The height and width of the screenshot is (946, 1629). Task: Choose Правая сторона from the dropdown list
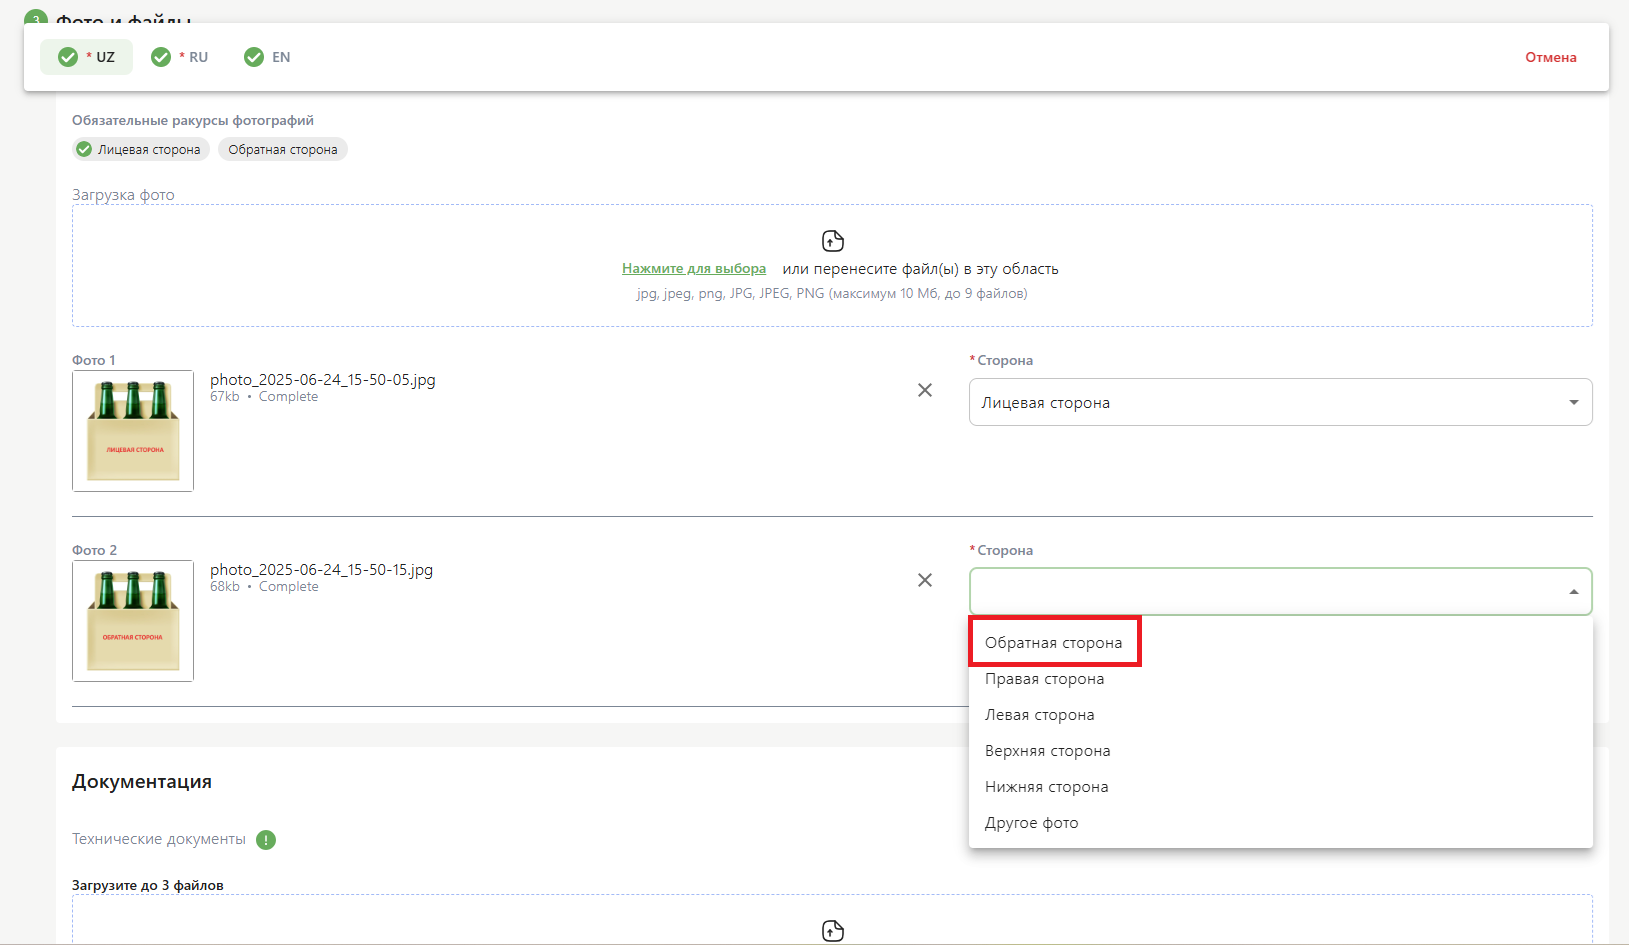coord(1044,679)
